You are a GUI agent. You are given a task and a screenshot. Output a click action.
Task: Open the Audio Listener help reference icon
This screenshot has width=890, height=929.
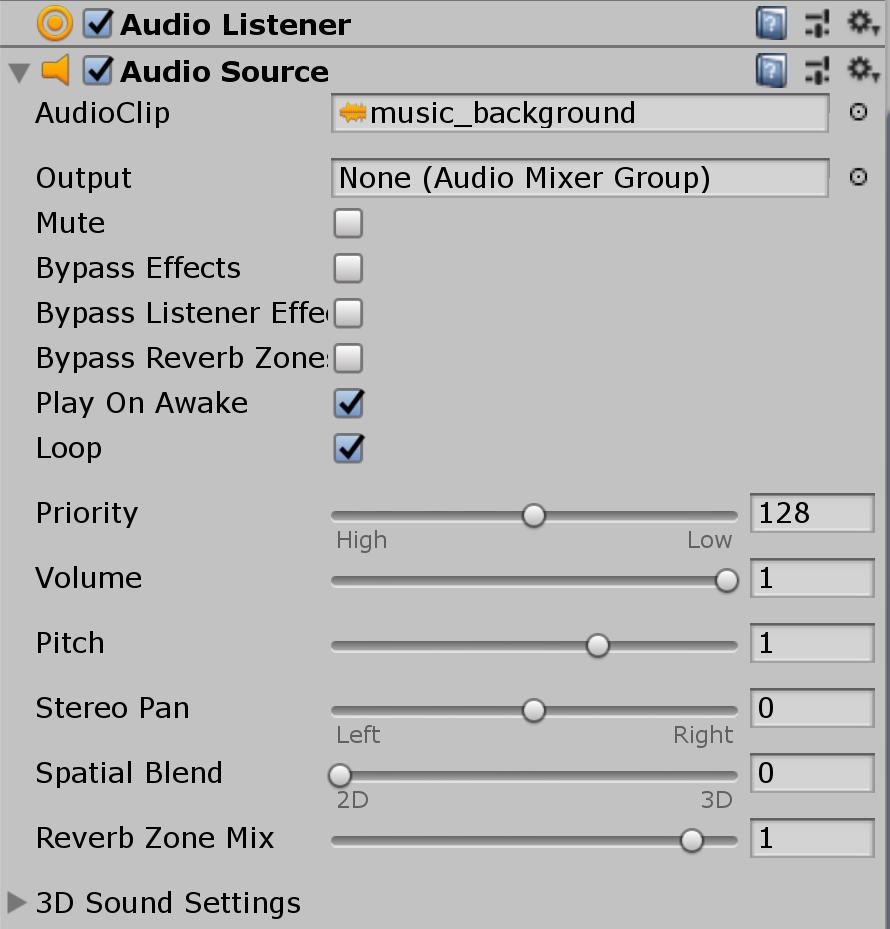[771, 24]
